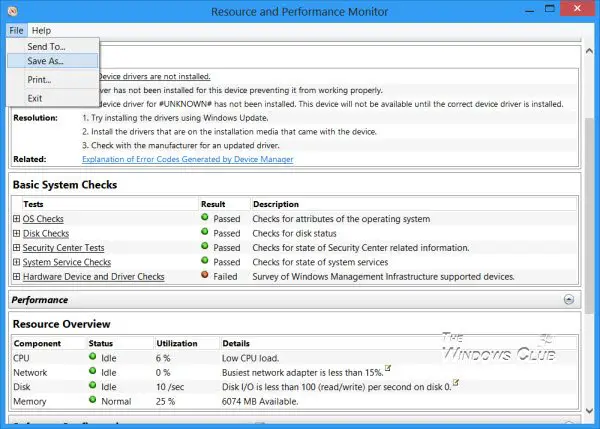
Task: Click the Performance section heading
Action: coord(40,300)
